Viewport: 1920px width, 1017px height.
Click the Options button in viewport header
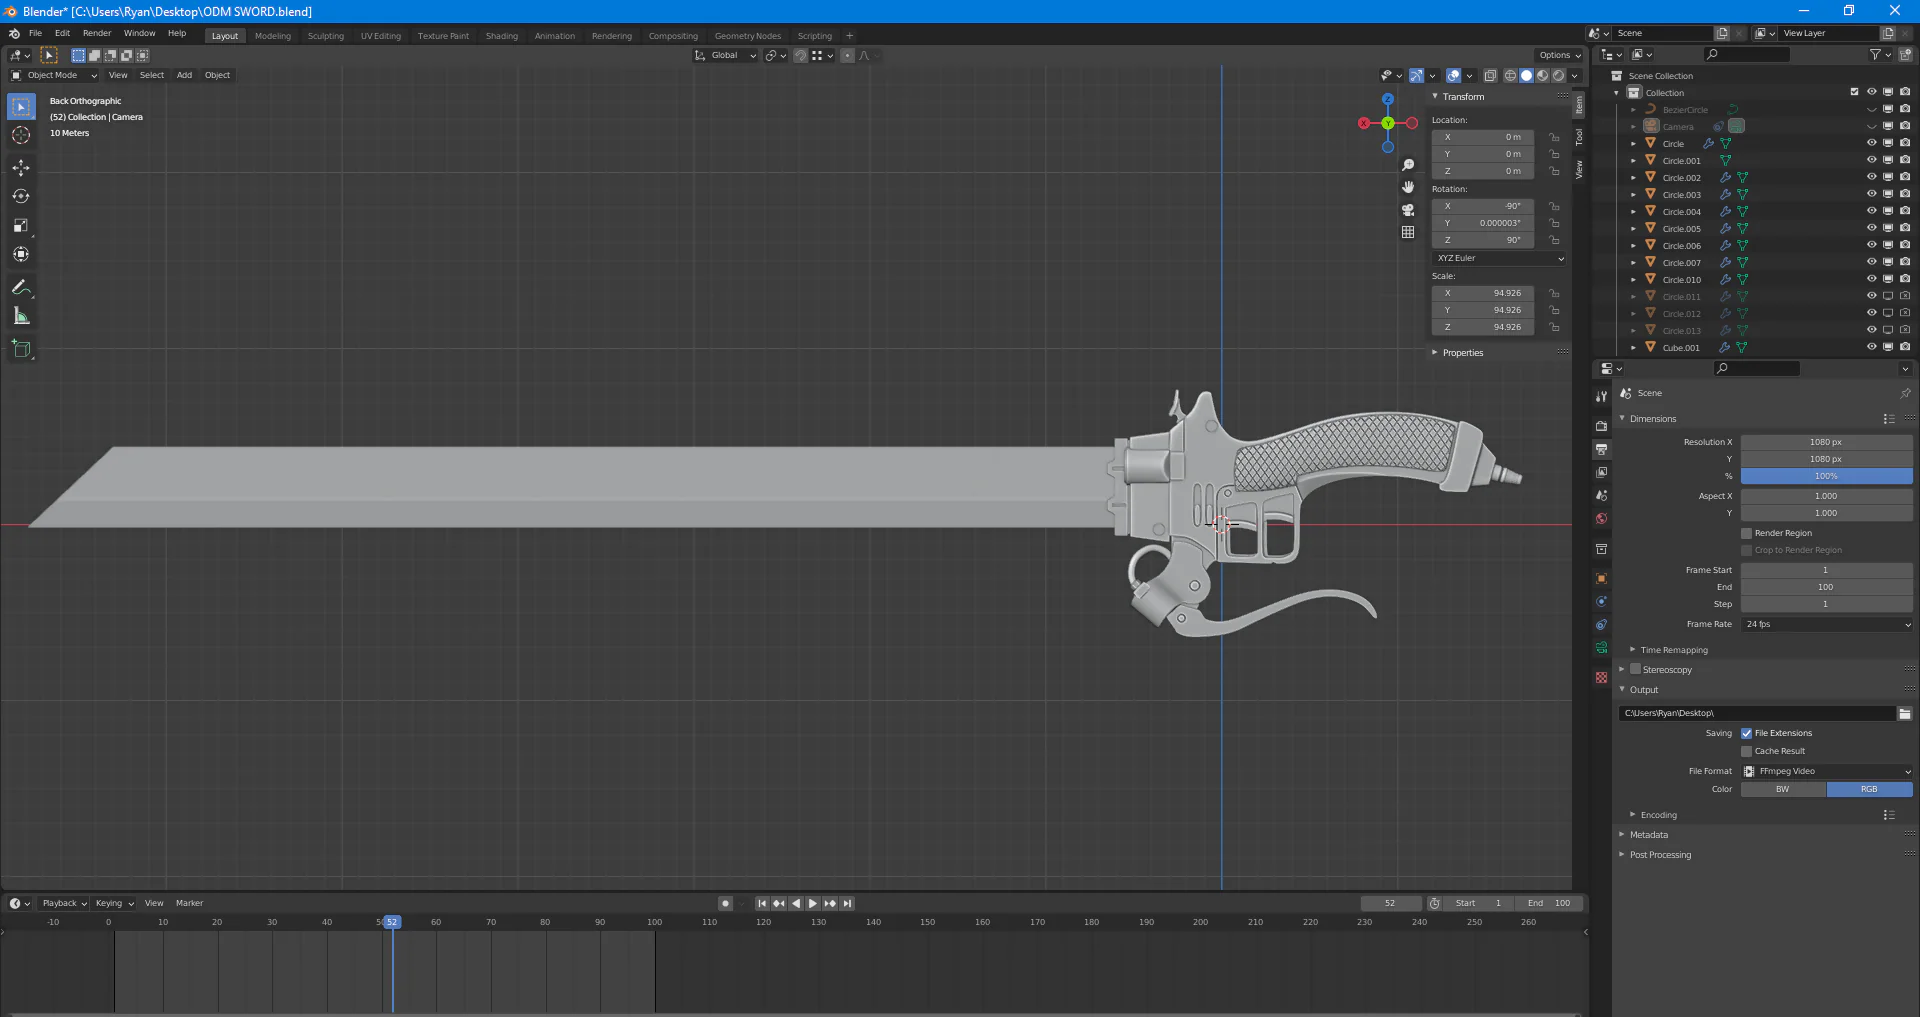tap(1559, 55)
